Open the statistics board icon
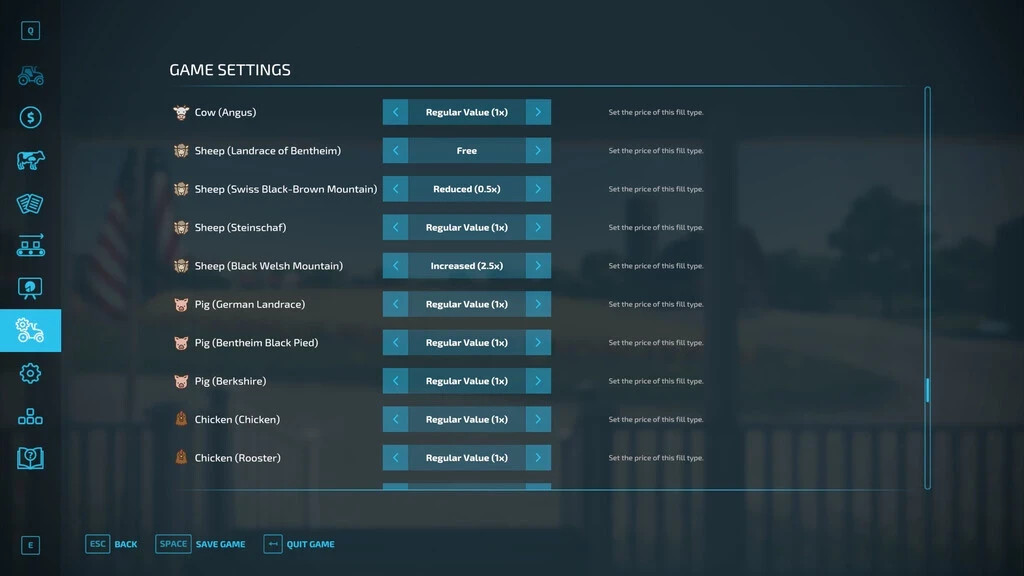The width and height of the screenshot is (1024, 576). (30, 288)
